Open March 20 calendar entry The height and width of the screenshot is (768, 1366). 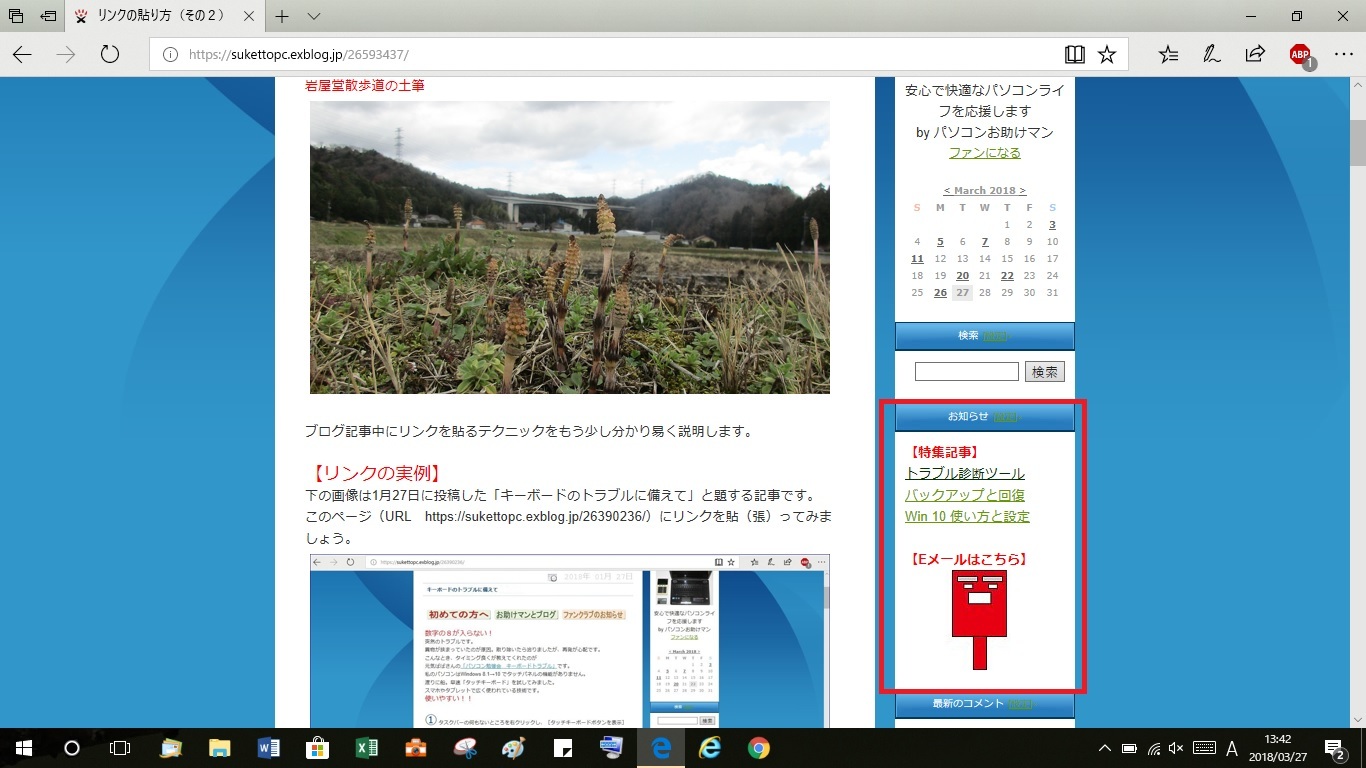pyautogui.click(x=962, y=276)
